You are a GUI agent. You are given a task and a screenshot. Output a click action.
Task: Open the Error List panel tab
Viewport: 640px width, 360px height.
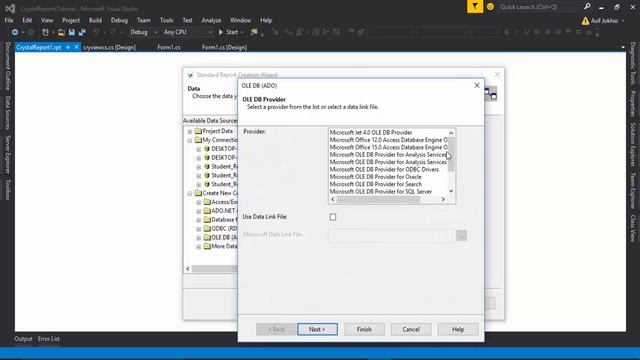click(x=49, y=339)
